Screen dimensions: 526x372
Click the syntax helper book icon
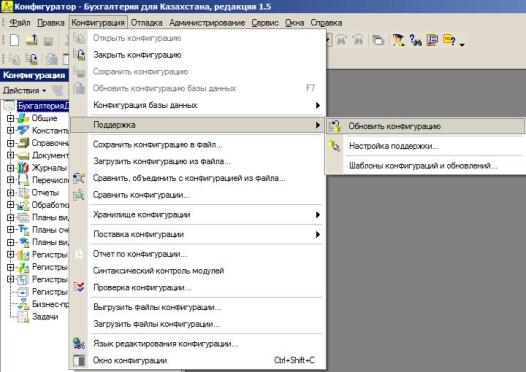(x=432, y=40)
